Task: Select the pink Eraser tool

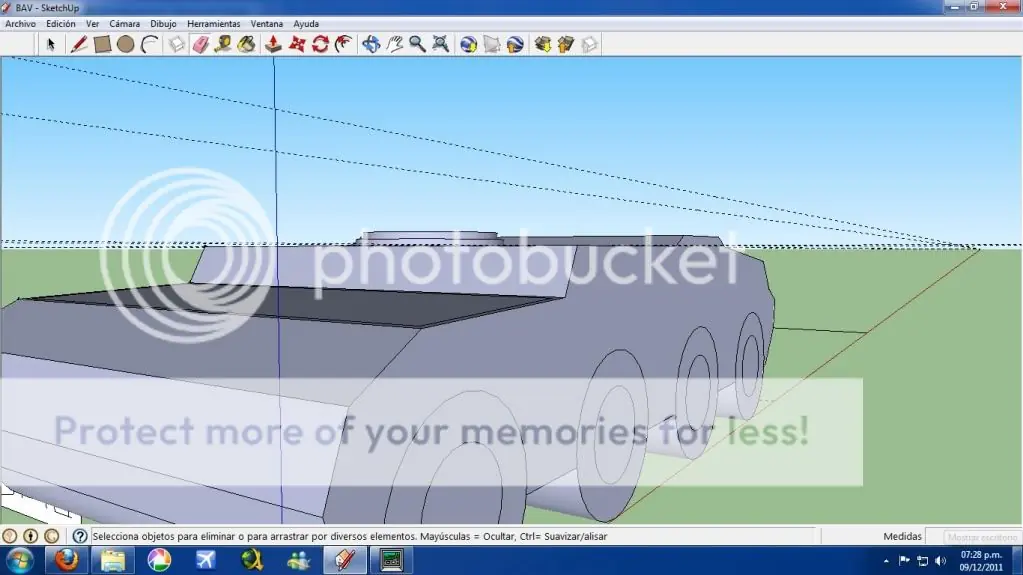Action: tap(200, 44)
